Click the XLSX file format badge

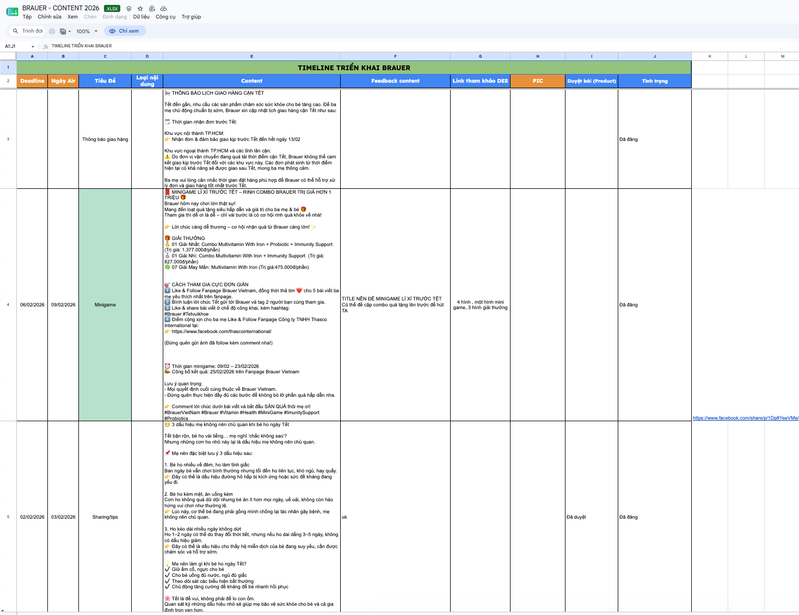[x=112, y=9]
